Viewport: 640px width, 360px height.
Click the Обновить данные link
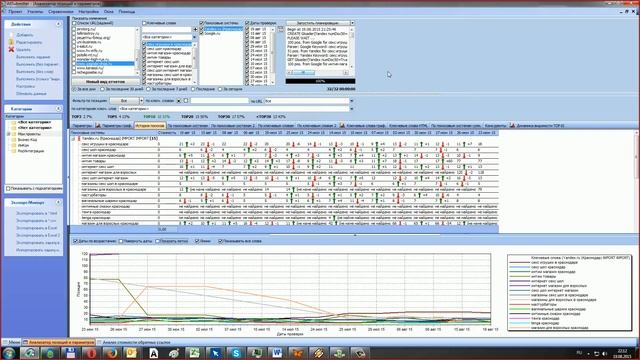click(31, 94)
